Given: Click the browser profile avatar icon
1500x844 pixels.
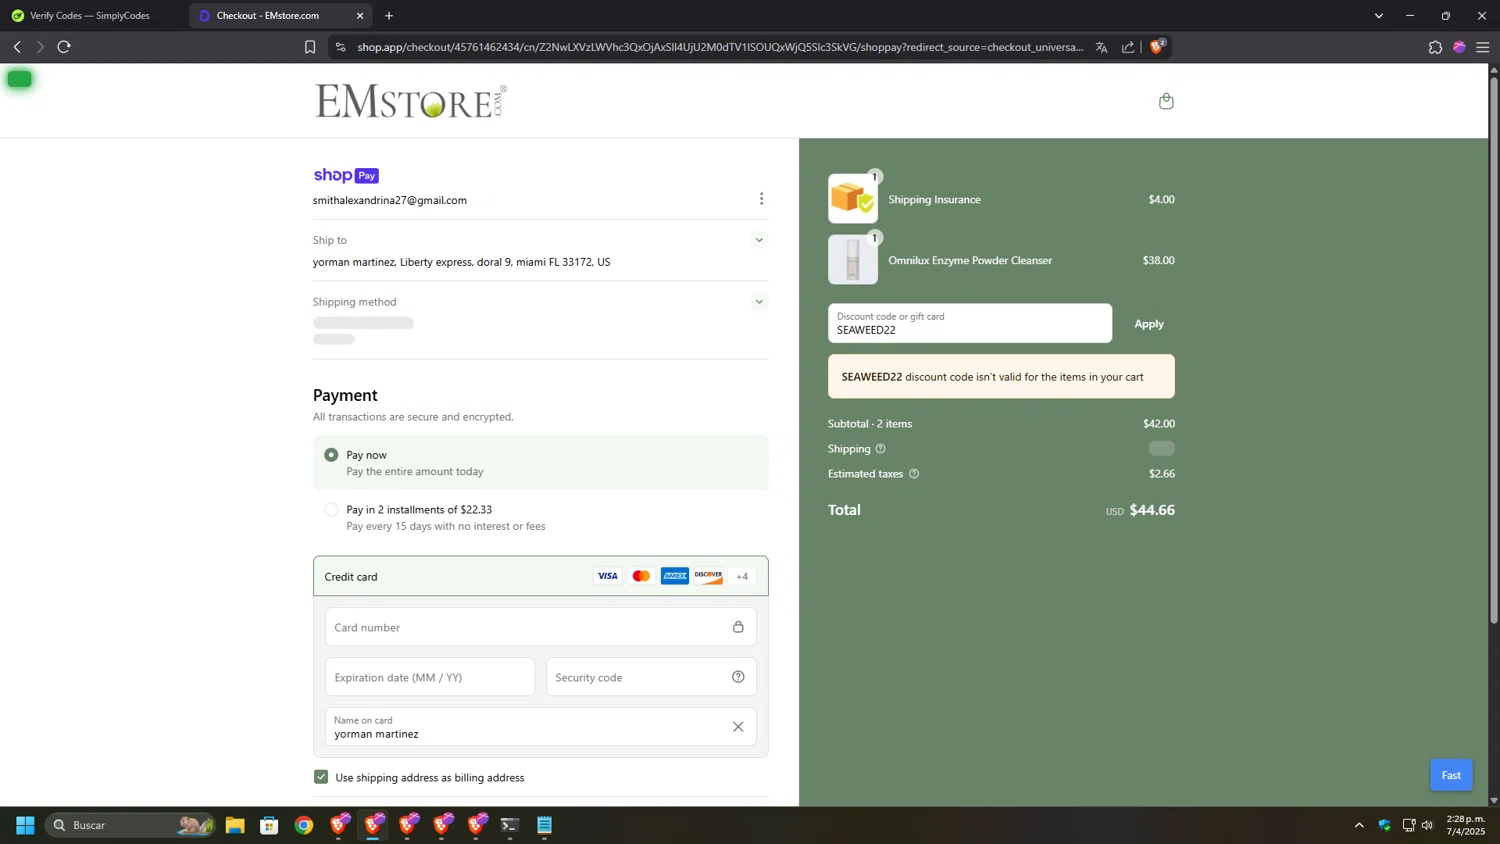Looking at the screenshot, I should 1459,47.
